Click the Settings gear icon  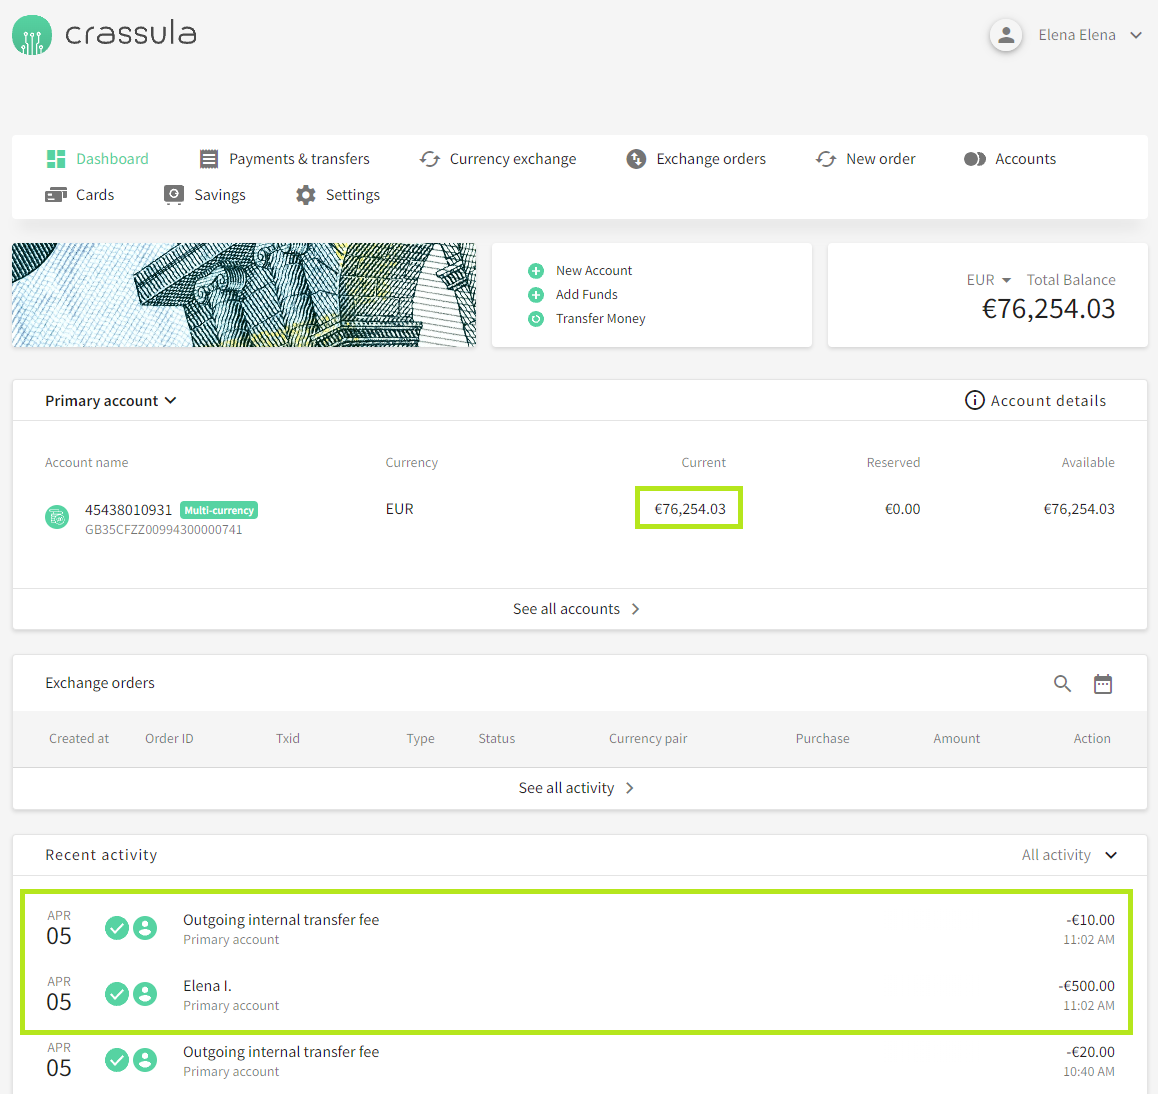tap(305, 195)
